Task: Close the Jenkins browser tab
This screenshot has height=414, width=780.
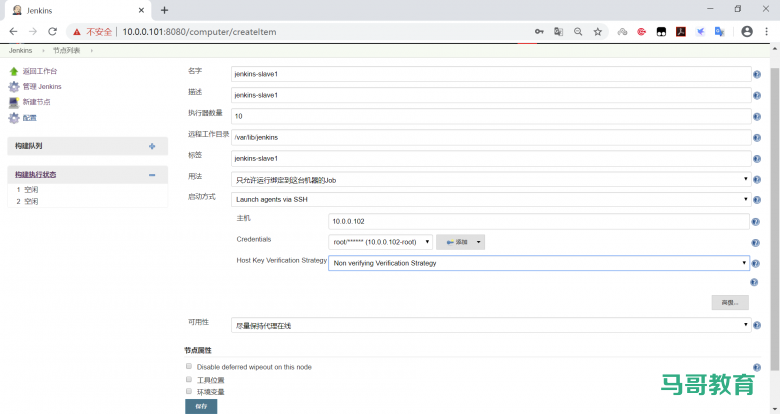Action: coord(141,10)
